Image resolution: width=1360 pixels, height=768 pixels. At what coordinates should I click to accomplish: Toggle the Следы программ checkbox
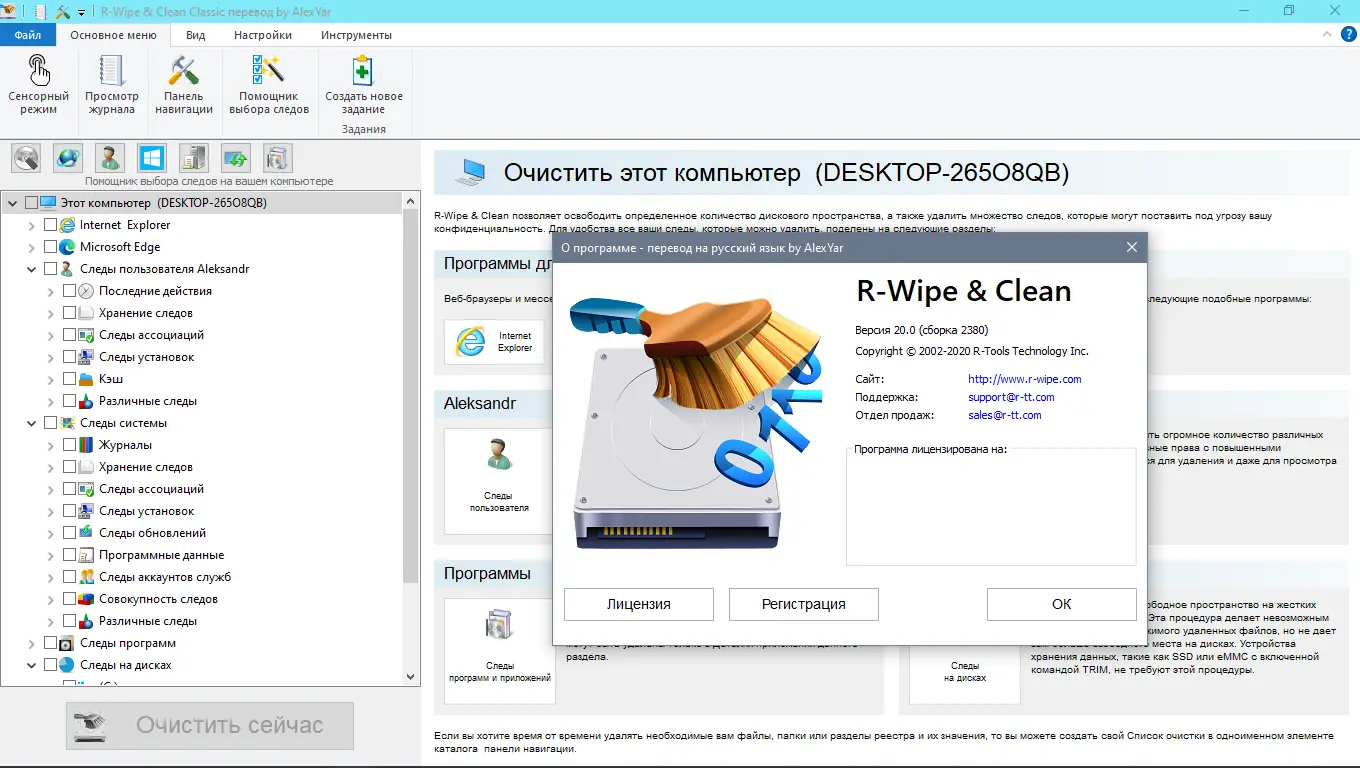pyautogui.click(x=50, y=643)
